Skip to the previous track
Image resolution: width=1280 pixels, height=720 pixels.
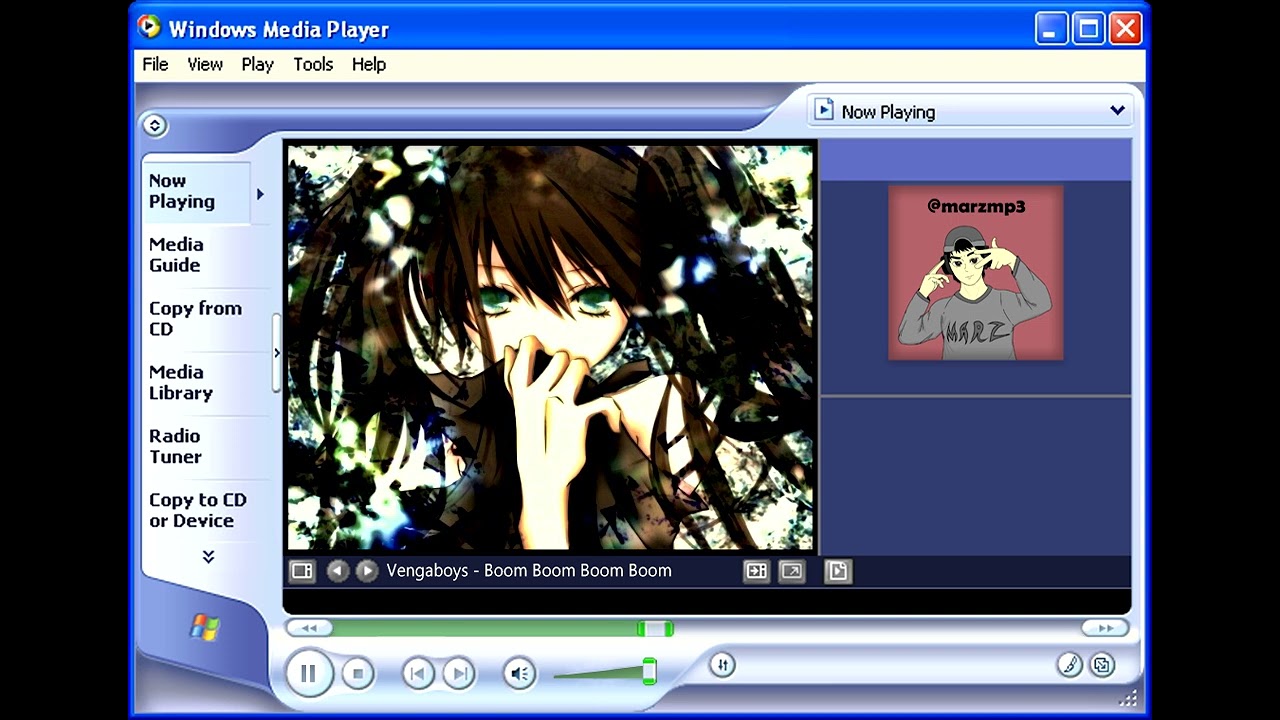pyautogui.click(x=418, y=674)
